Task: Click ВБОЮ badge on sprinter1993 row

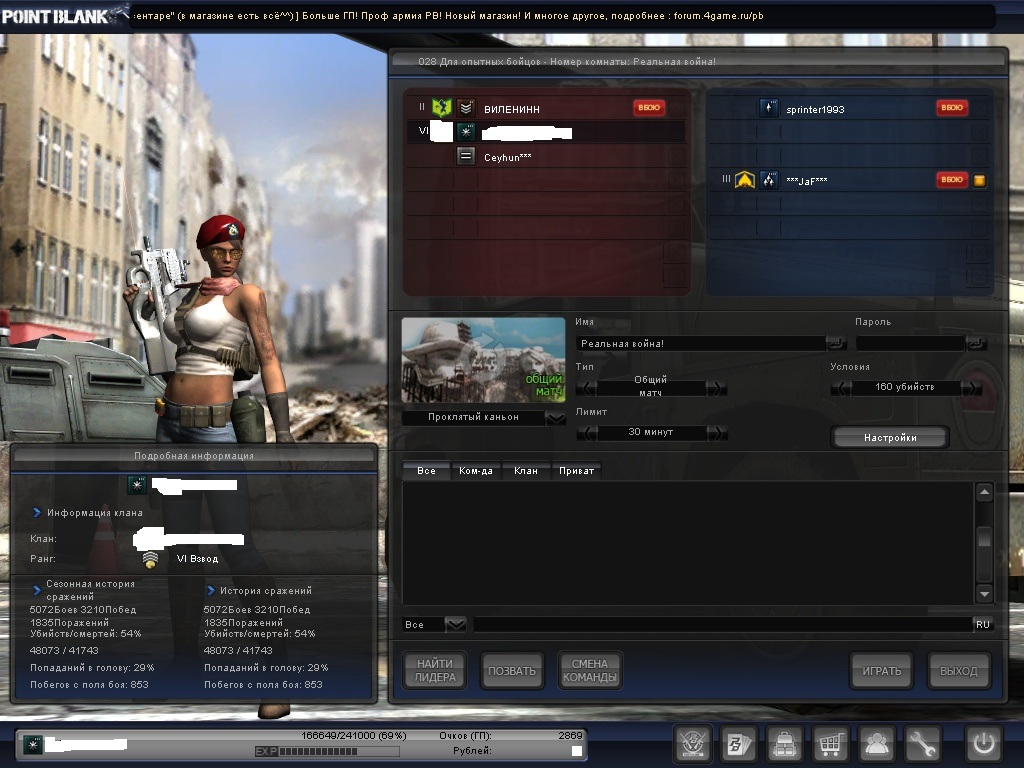Action: (x=952, y=108)
